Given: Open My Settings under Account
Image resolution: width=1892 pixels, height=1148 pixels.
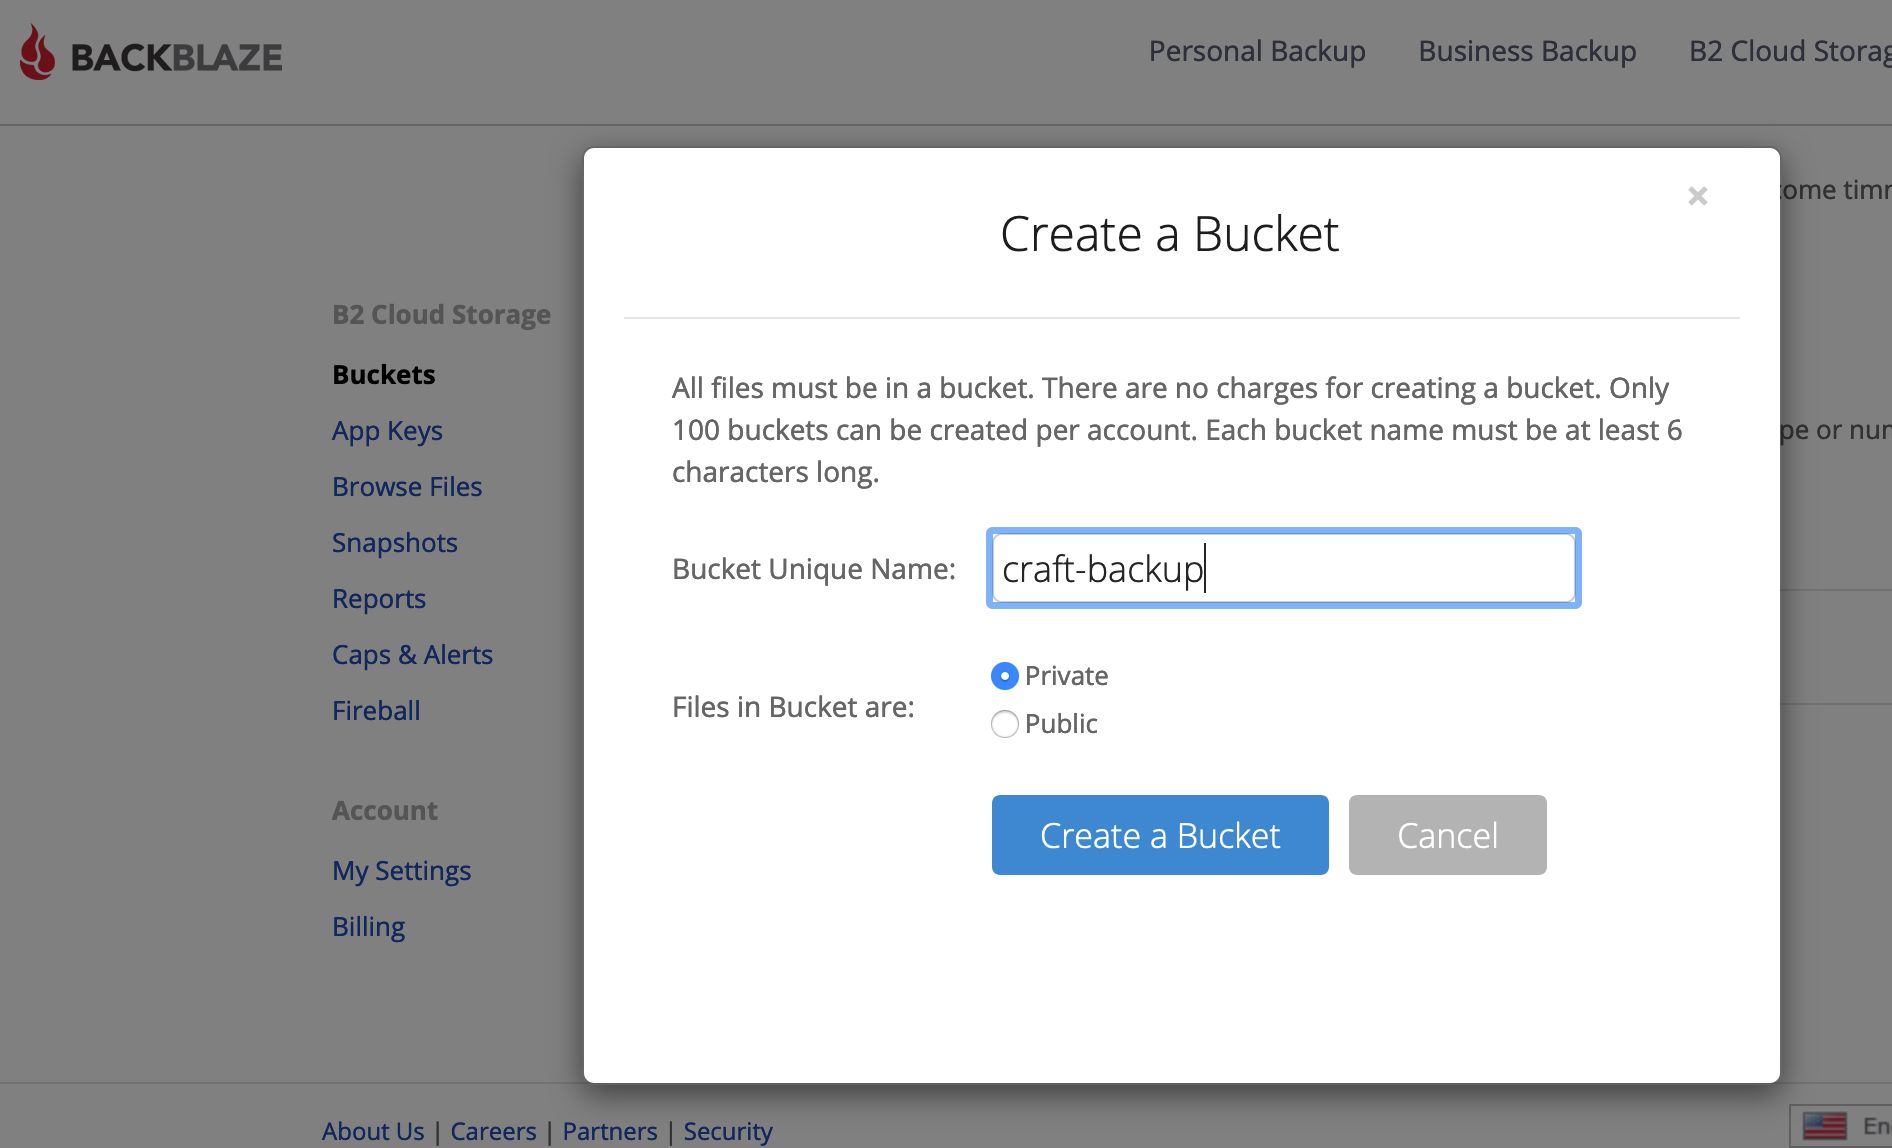Looking at the screenshot, I should 401,871.
